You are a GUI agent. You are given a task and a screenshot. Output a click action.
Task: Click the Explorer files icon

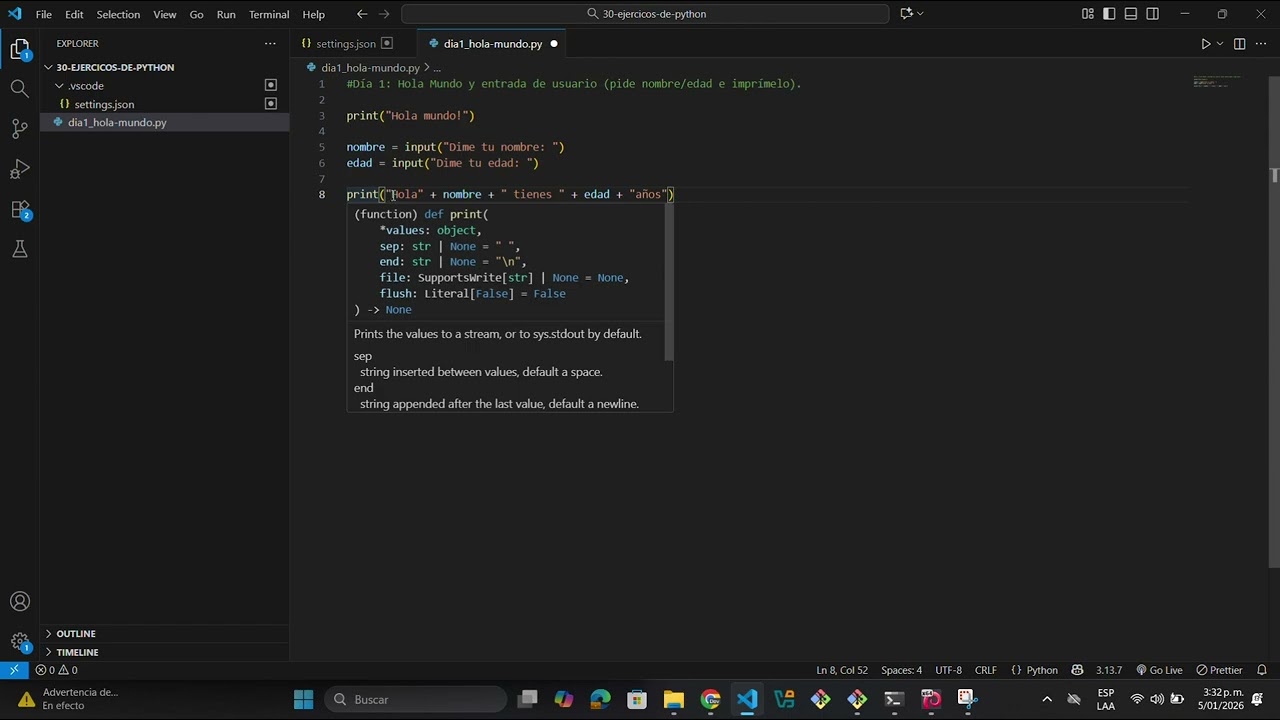(x=20, y=48)
